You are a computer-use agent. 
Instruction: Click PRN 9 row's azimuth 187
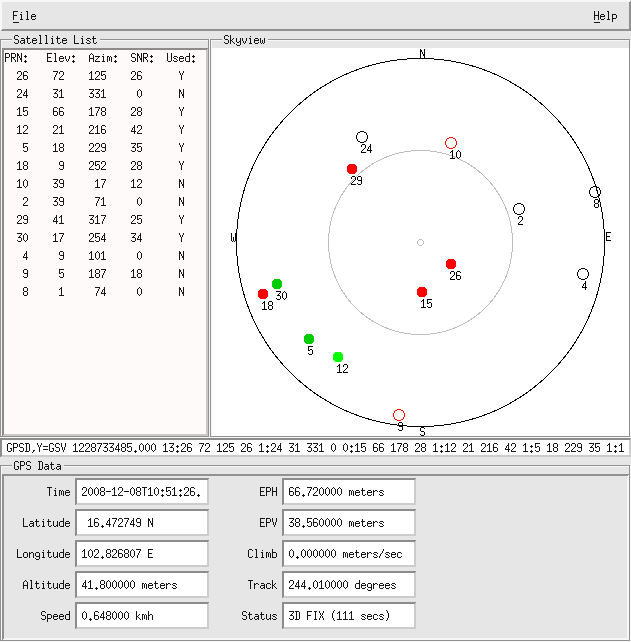pos(97,274)
